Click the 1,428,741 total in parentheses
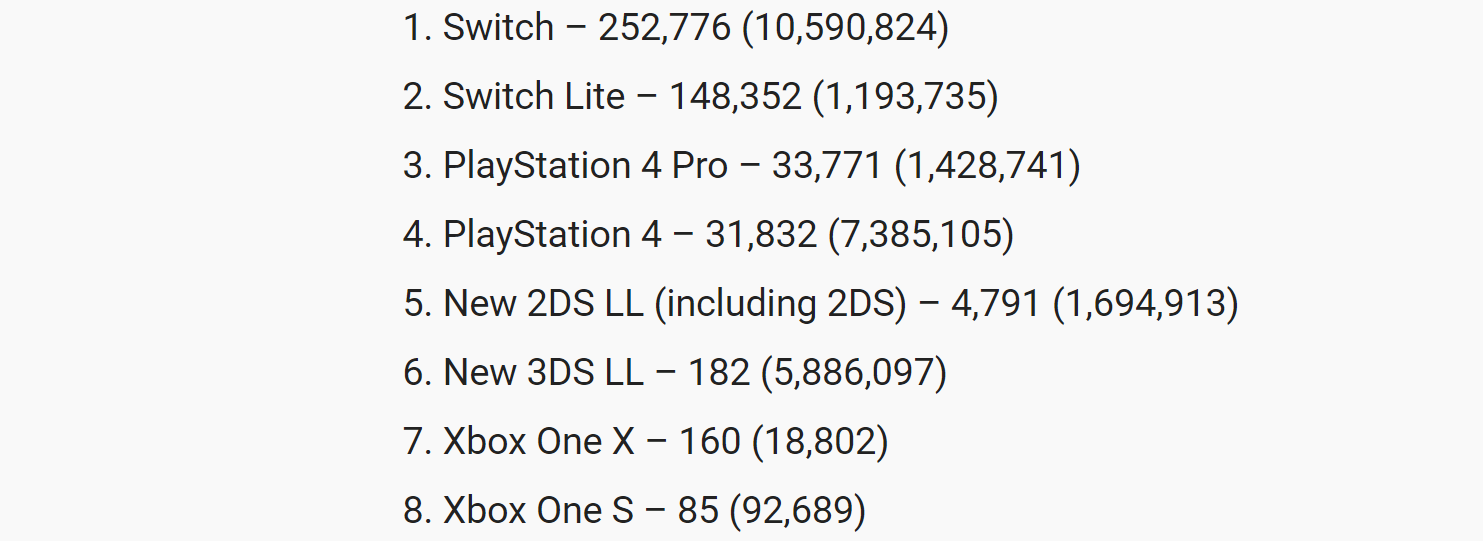1483x541 pixels. [x=987, y=165]
